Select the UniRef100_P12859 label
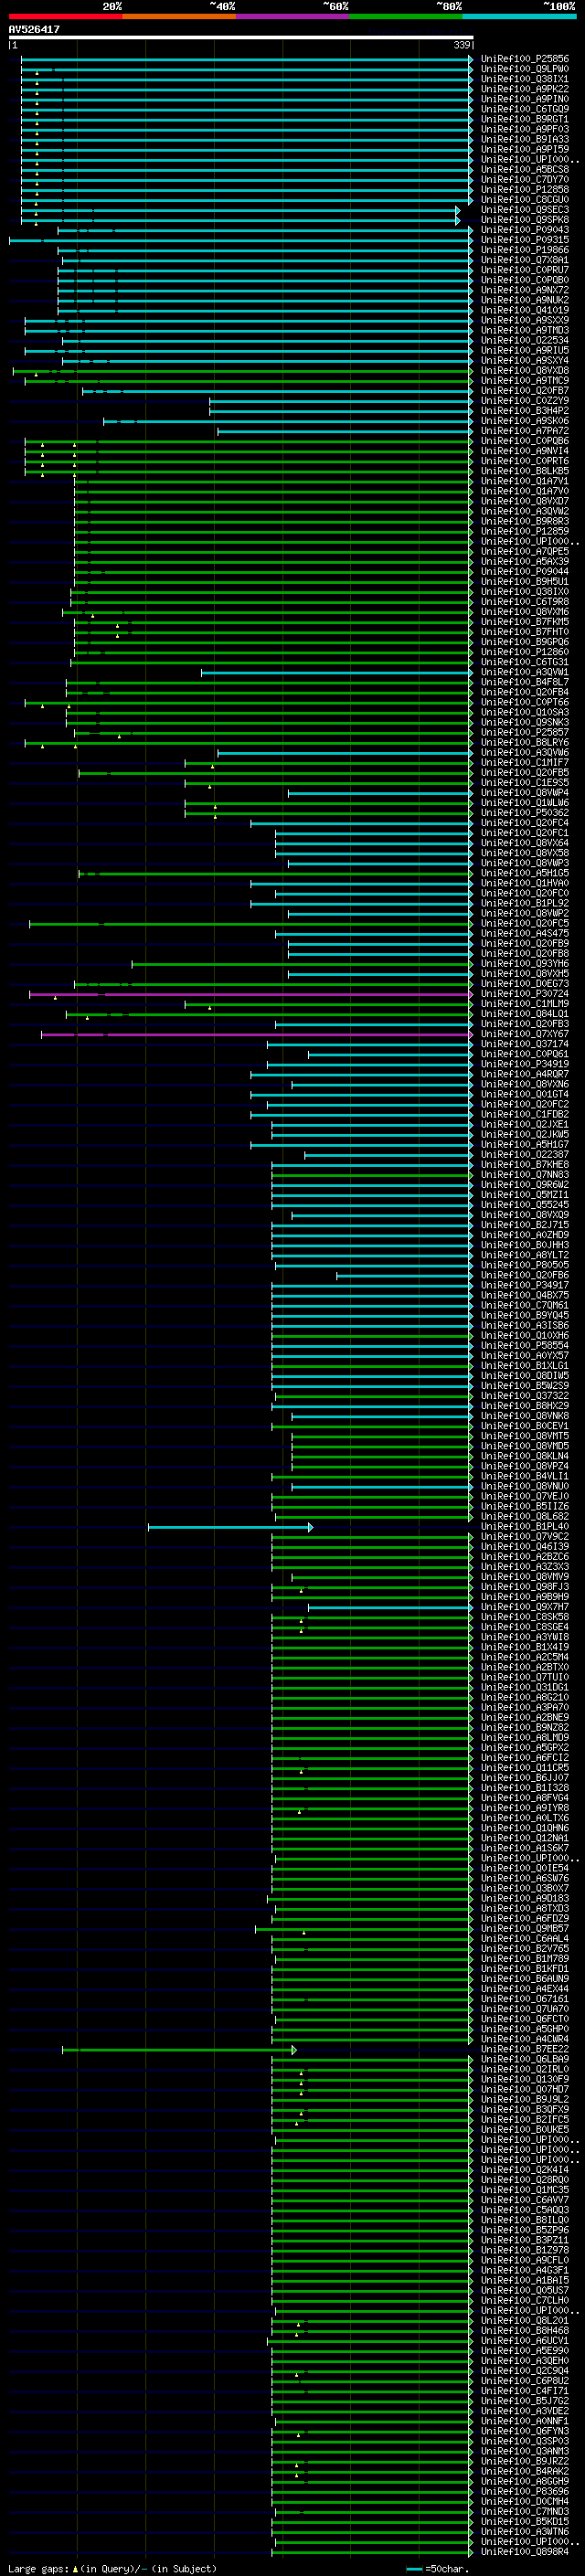This screenshot has width=585, height=2576. 525,531
